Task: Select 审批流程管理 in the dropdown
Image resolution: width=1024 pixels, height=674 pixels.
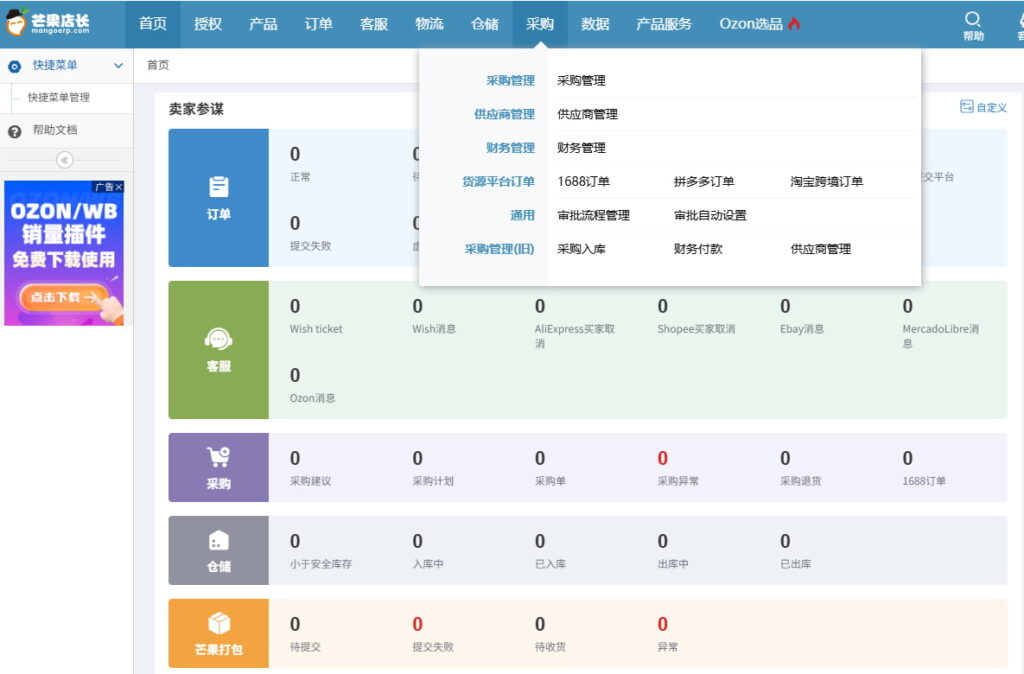Action: click(593, 215)
